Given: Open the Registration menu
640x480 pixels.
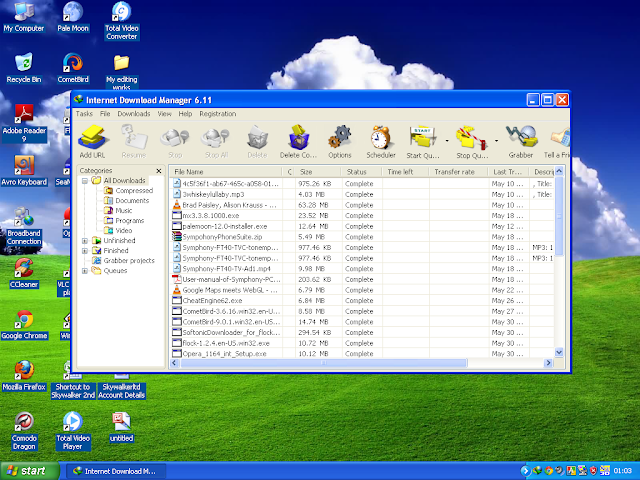Looking at the screenshot, I should pos(217,114).
